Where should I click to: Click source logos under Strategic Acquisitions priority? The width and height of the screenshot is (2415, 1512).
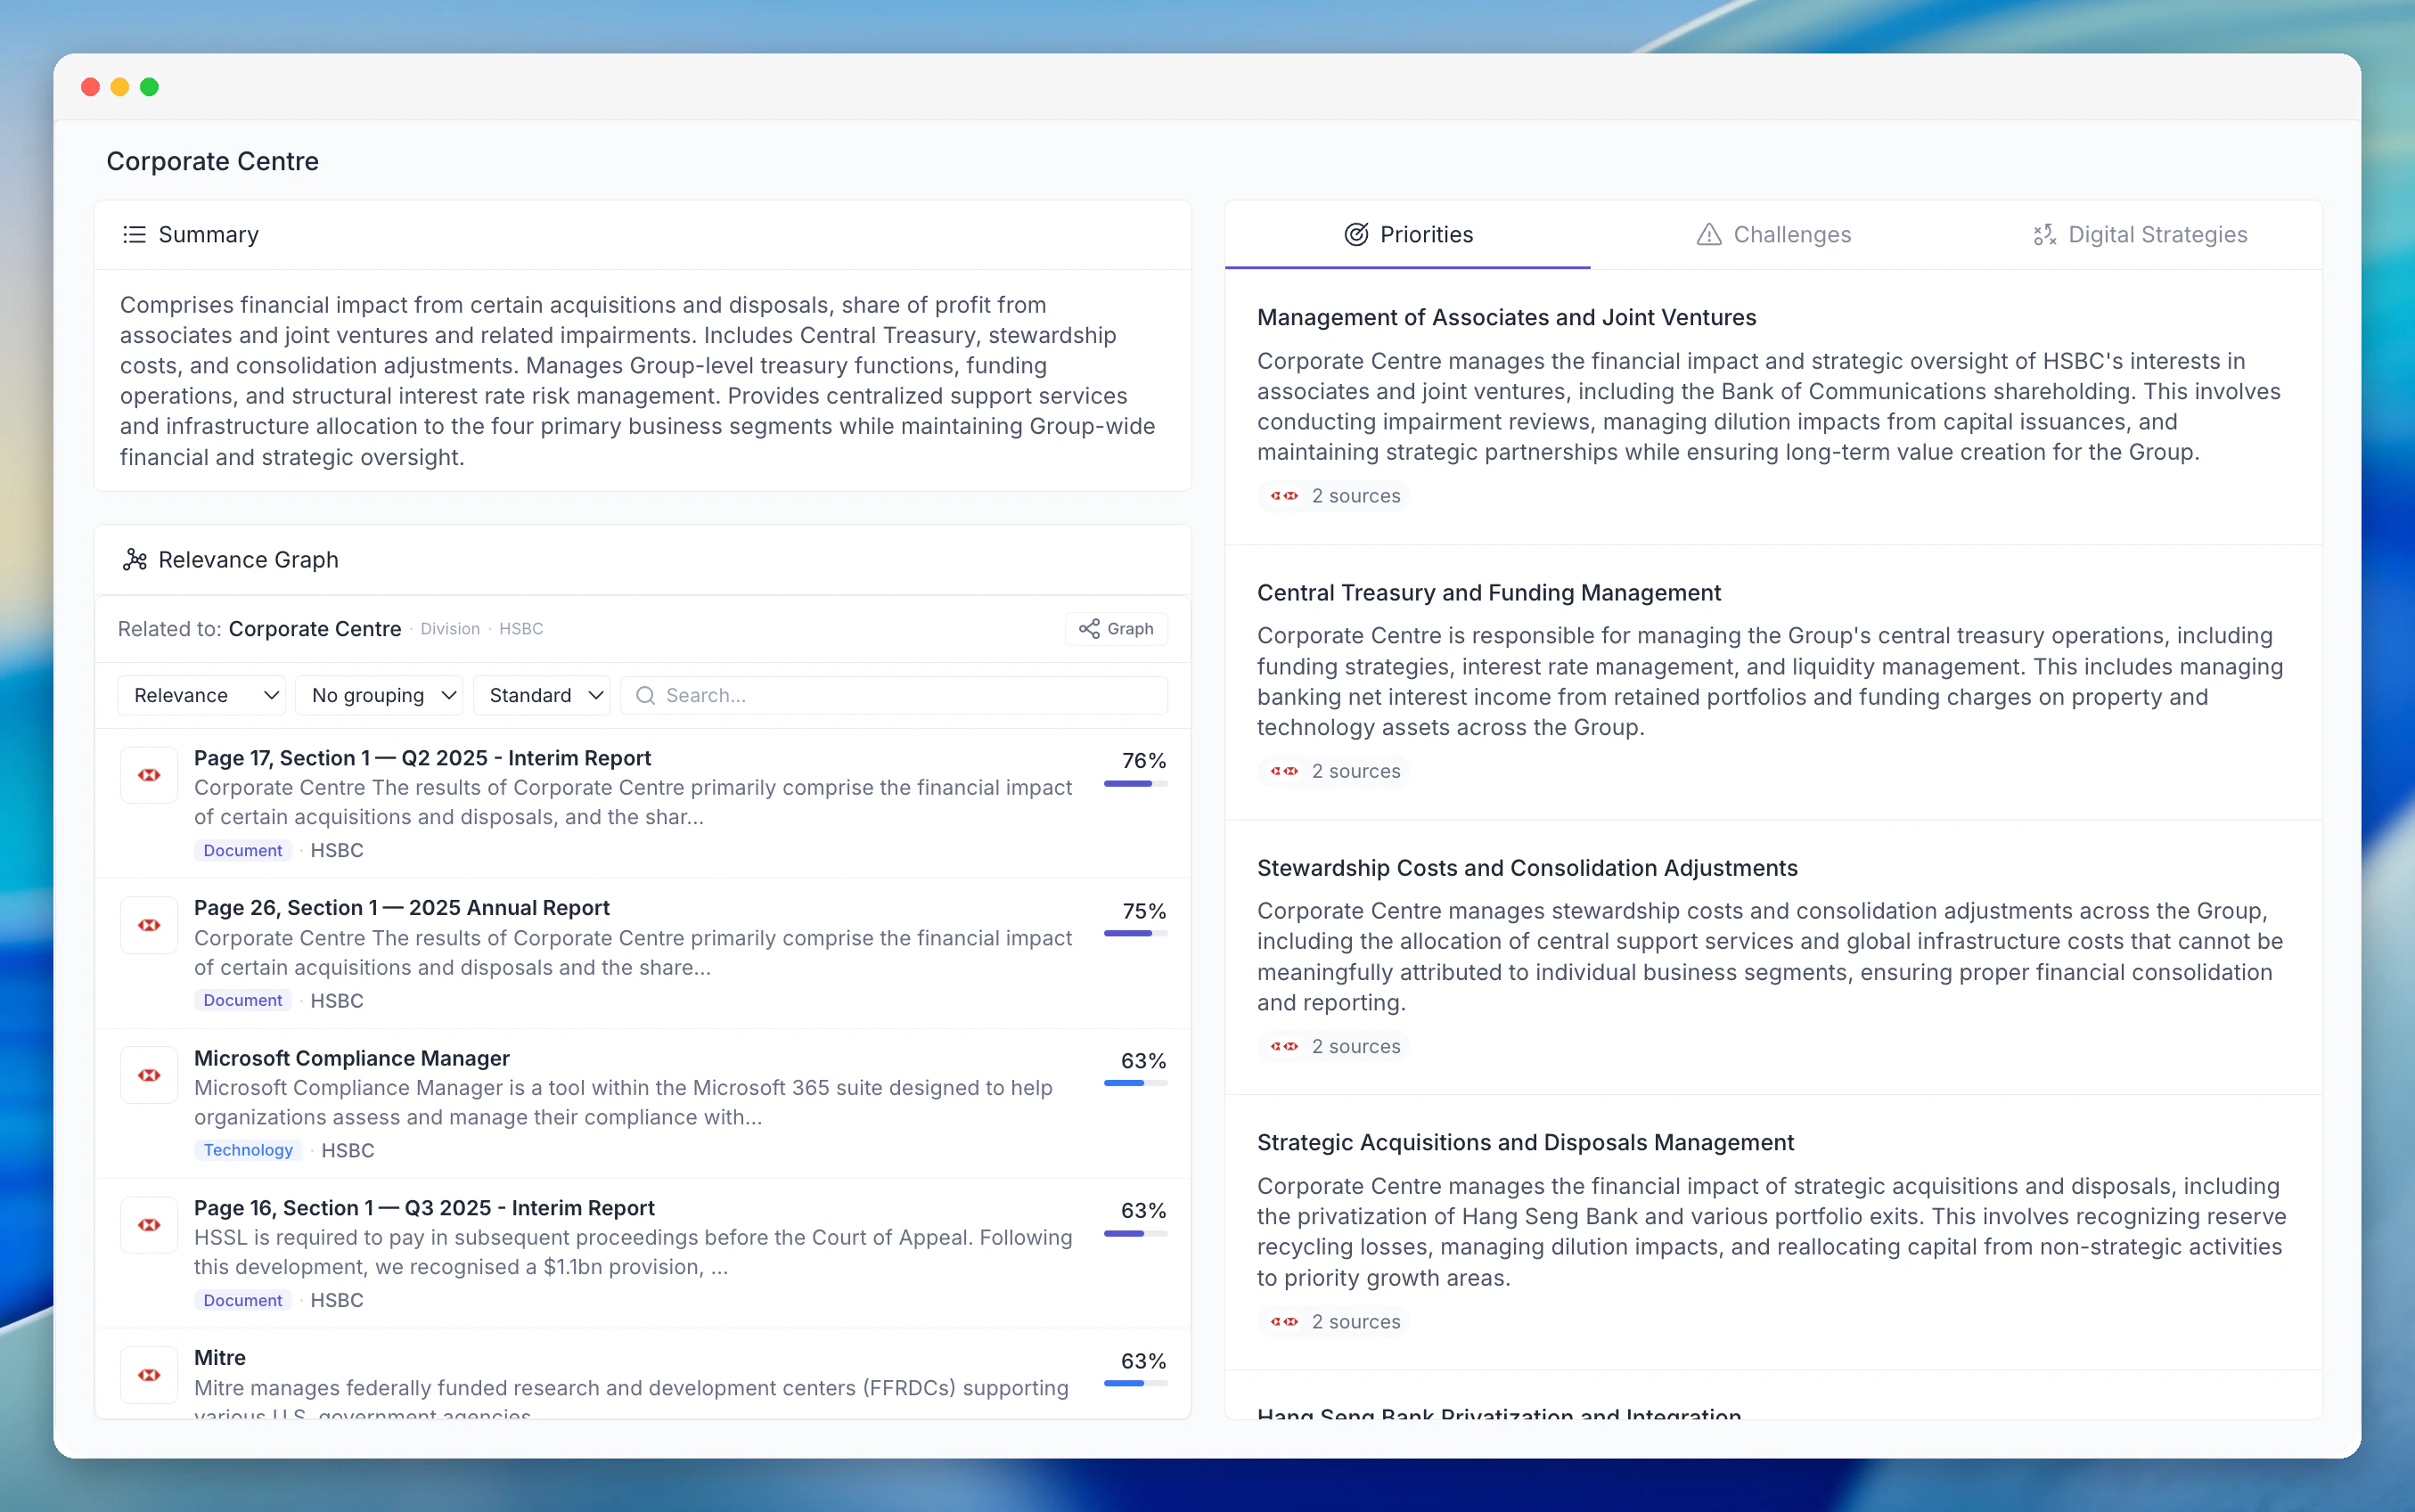click(1284, 1321)
